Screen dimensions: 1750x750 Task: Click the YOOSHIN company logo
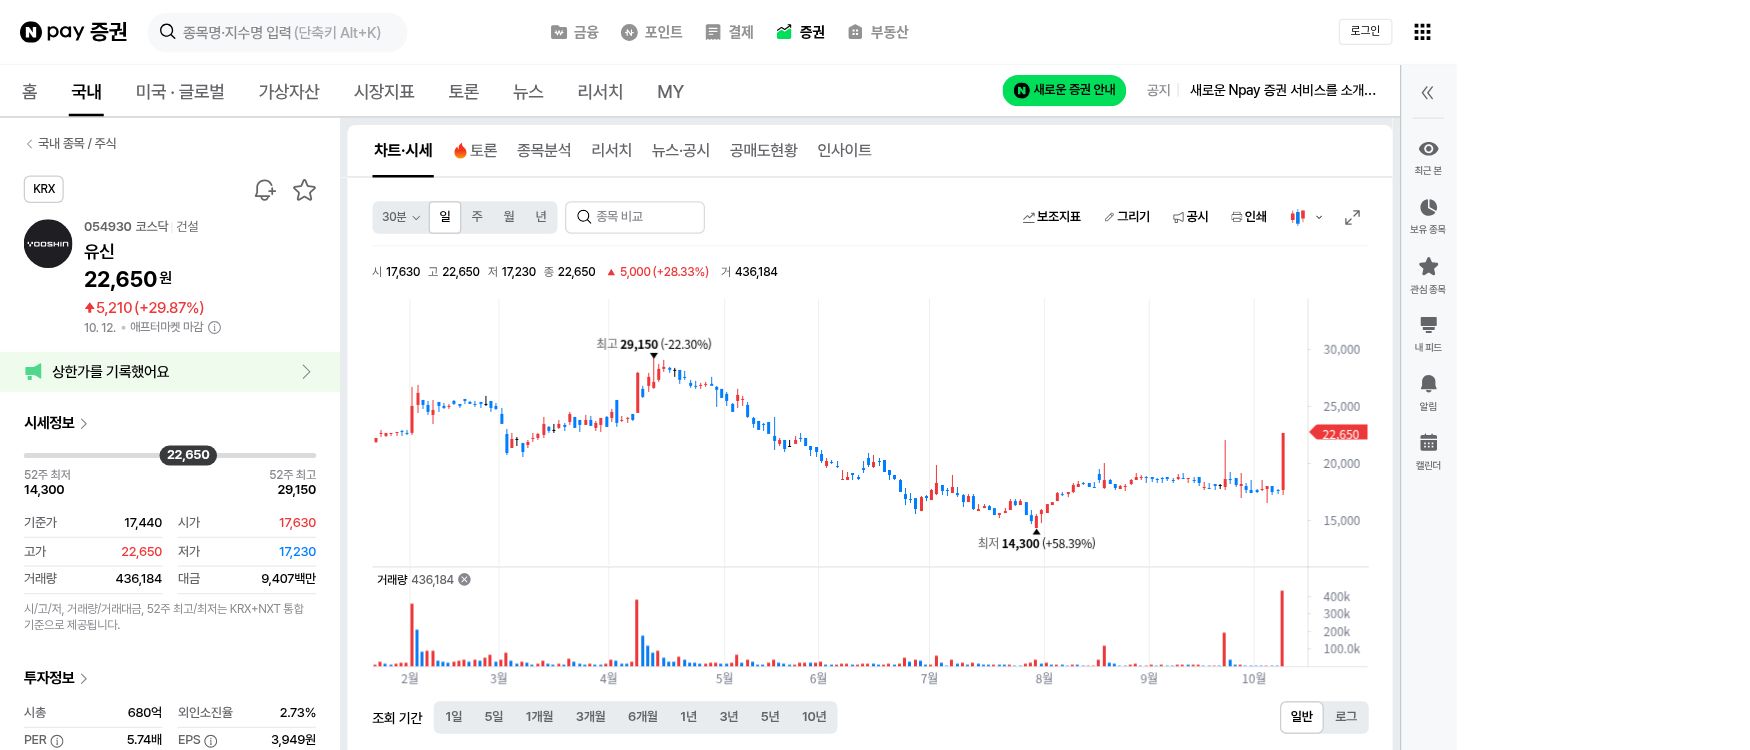click(48, 244)
